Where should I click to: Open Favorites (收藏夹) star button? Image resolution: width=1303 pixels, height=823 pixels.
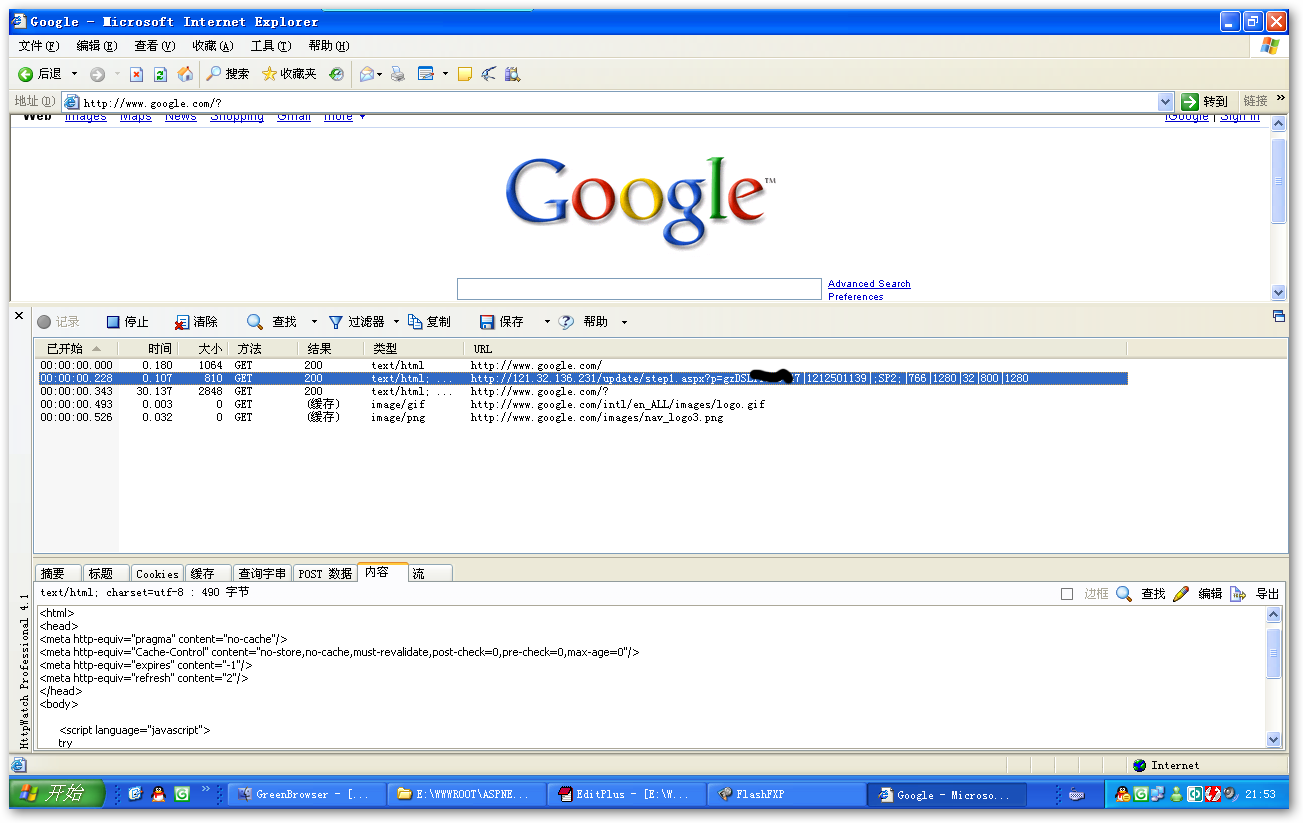[x=289, y=74]
